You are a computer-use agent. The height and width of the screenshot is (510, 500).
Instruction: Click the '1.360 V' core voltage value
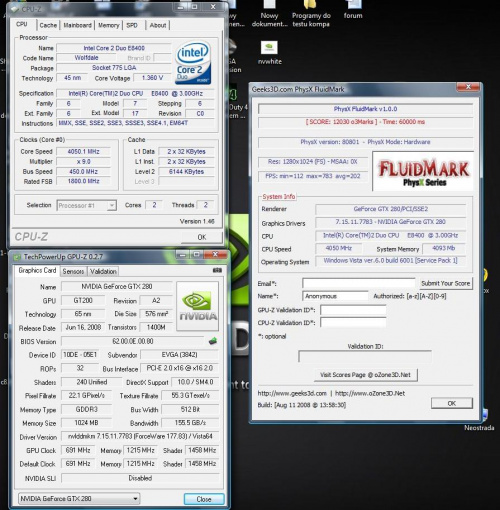tap(152, 78)
